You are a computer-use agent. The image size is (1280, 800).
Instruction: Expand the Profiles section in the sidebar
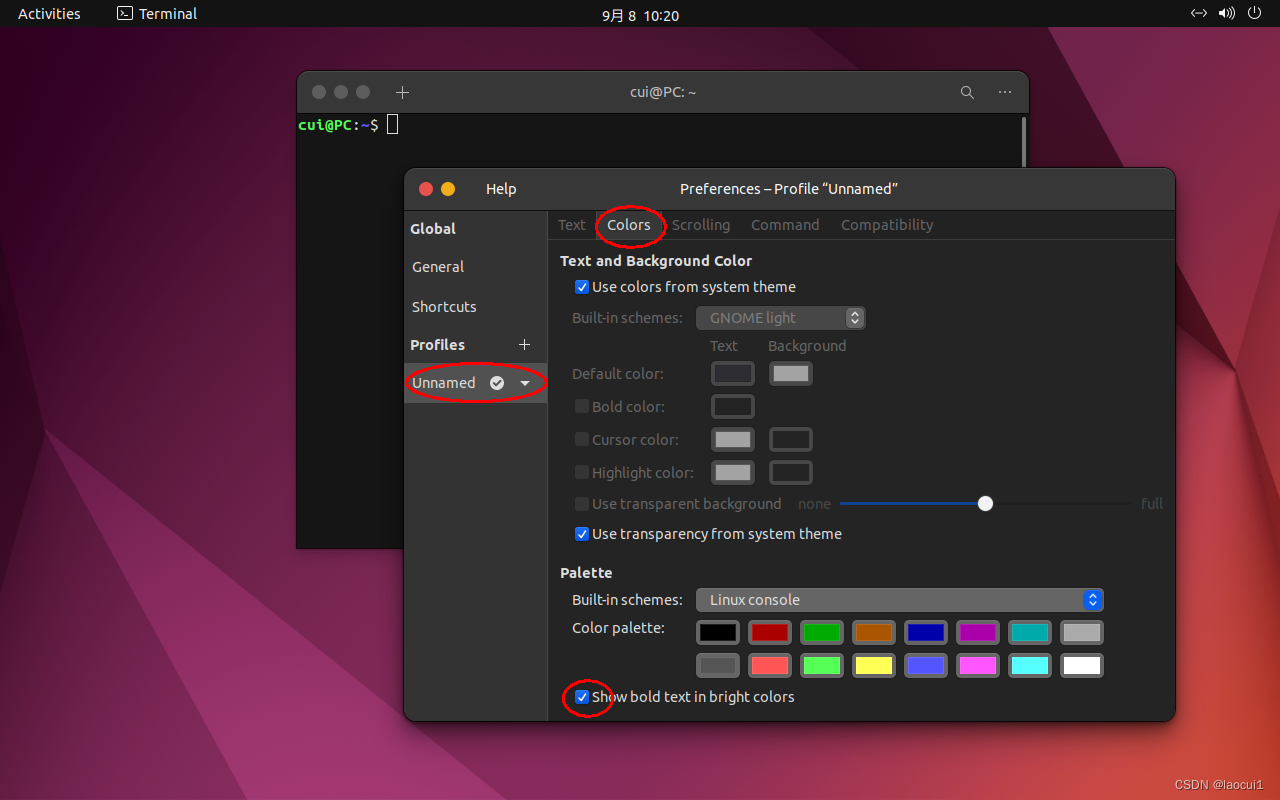[437, 344]
